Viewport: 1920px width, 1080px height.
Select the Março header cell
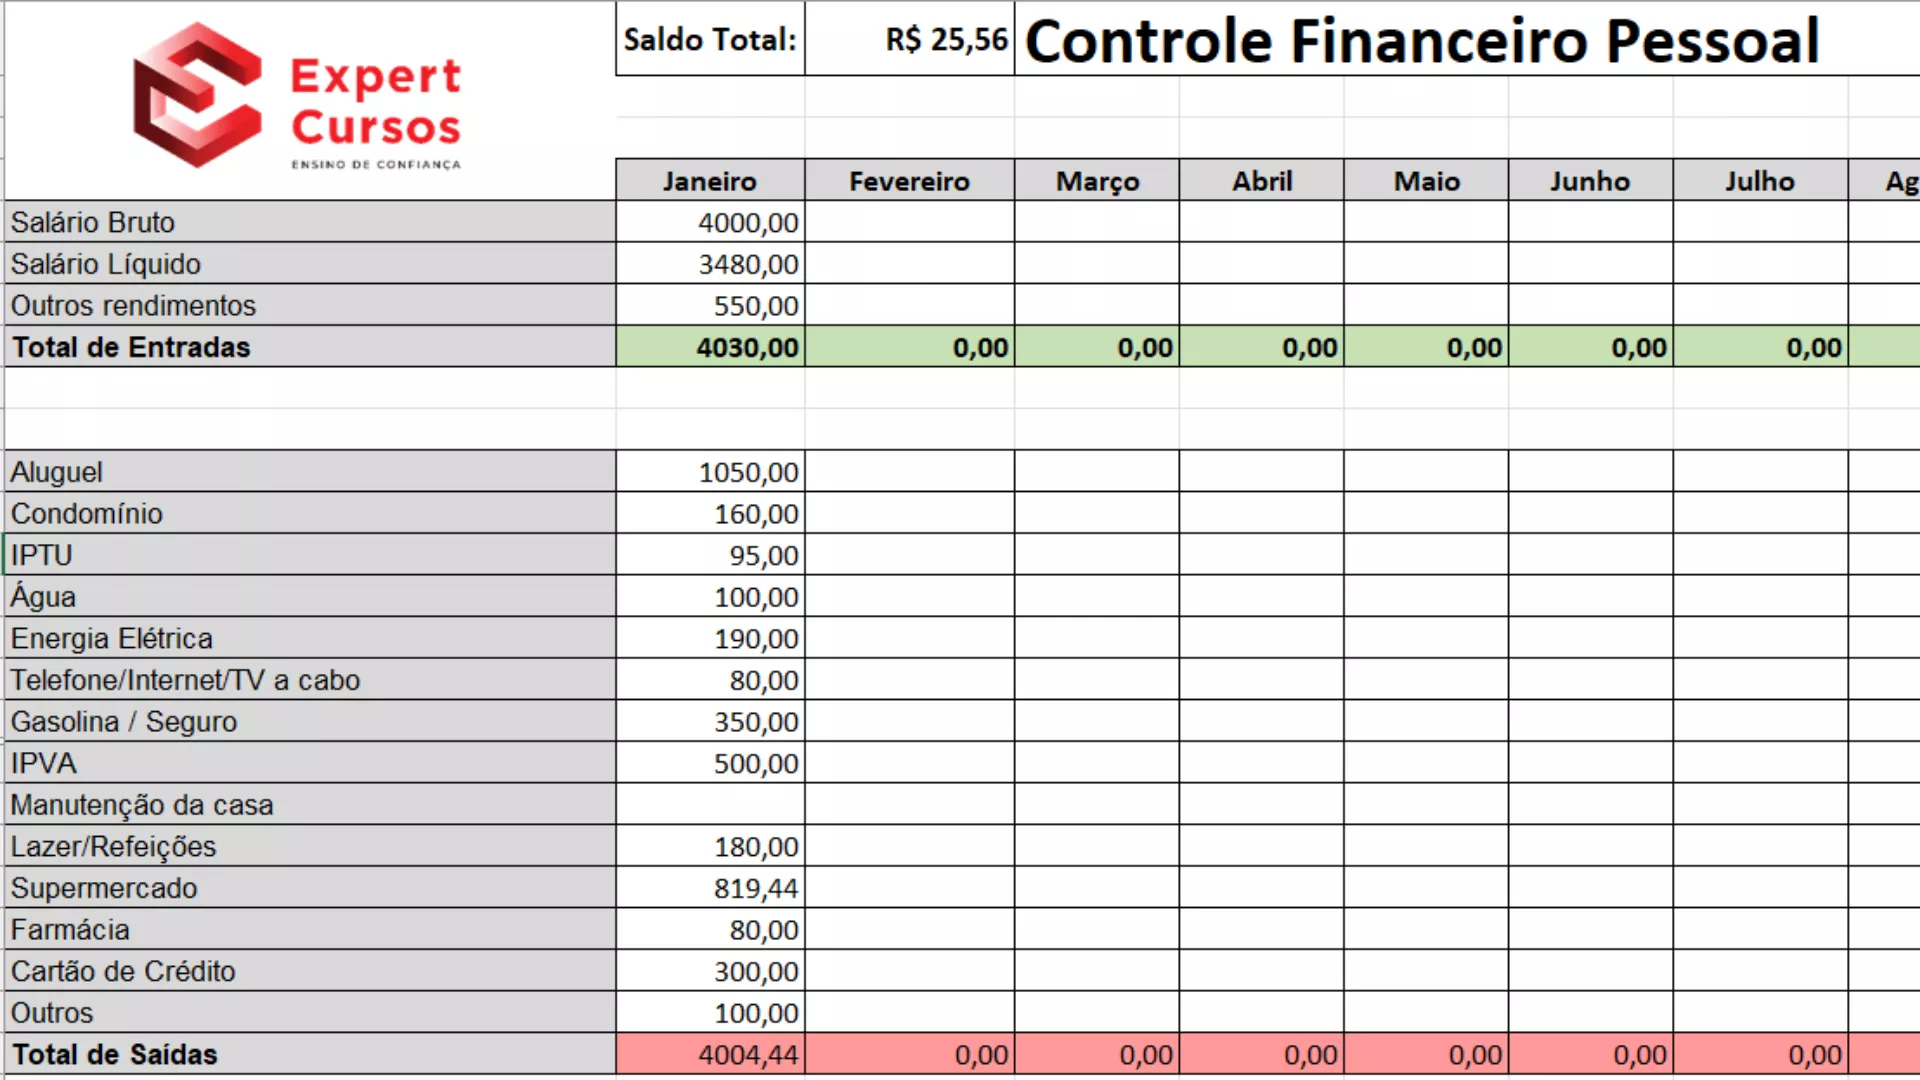(1097, 181)
